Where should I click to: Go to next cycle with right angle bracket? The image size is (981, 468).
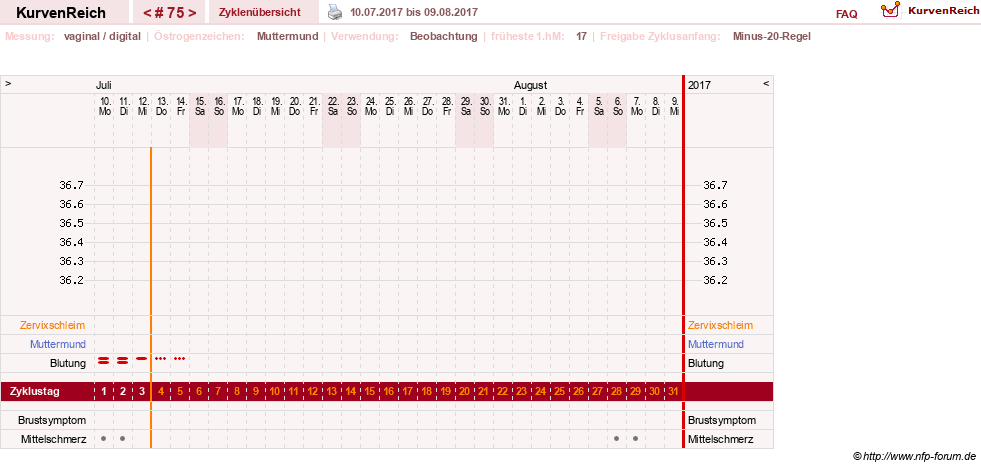pos(192,13)
